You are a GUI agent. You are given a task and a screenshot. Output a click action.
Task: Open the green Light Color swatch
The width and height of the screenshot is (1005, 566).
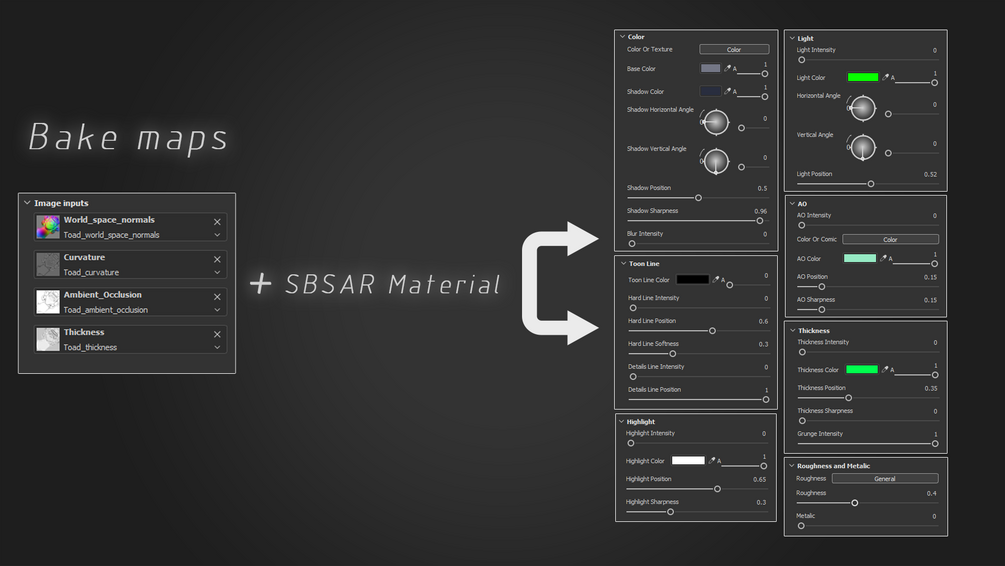[863, 77]
